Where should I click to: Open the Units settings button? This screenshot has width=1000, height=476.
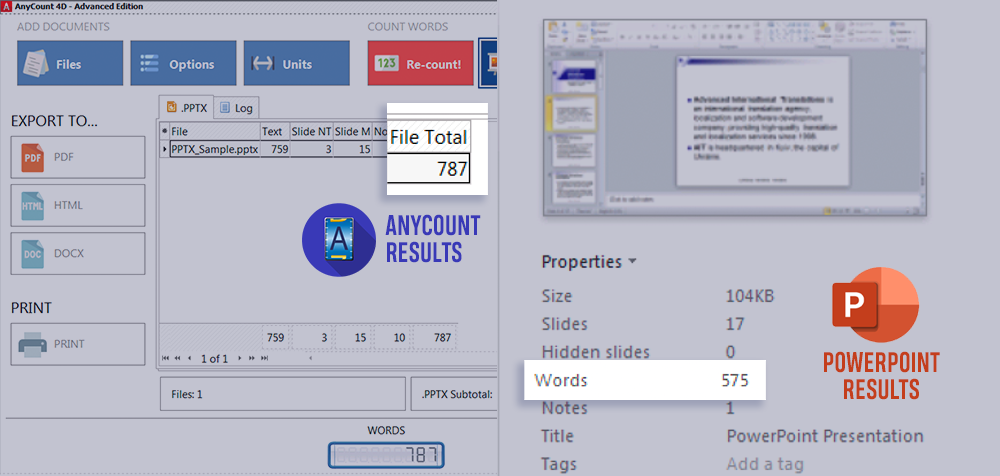click(297, 63)
